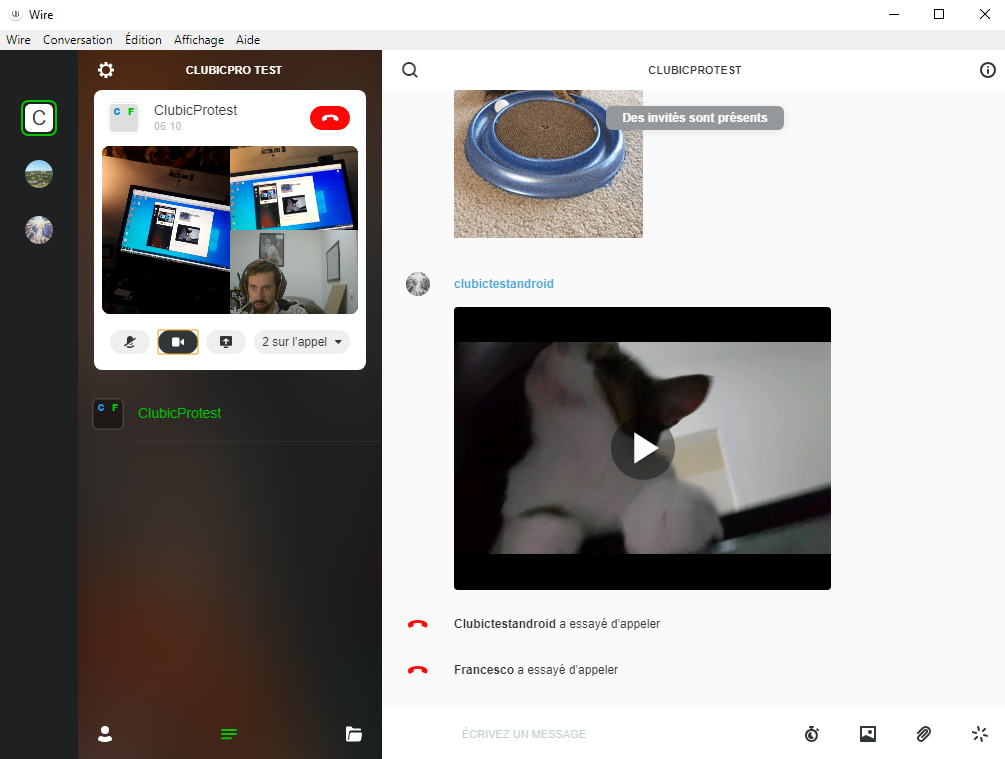This screenshot has height=759, width=1005.
Task: Click the clubictestandroid avatar
Action: 418,284
